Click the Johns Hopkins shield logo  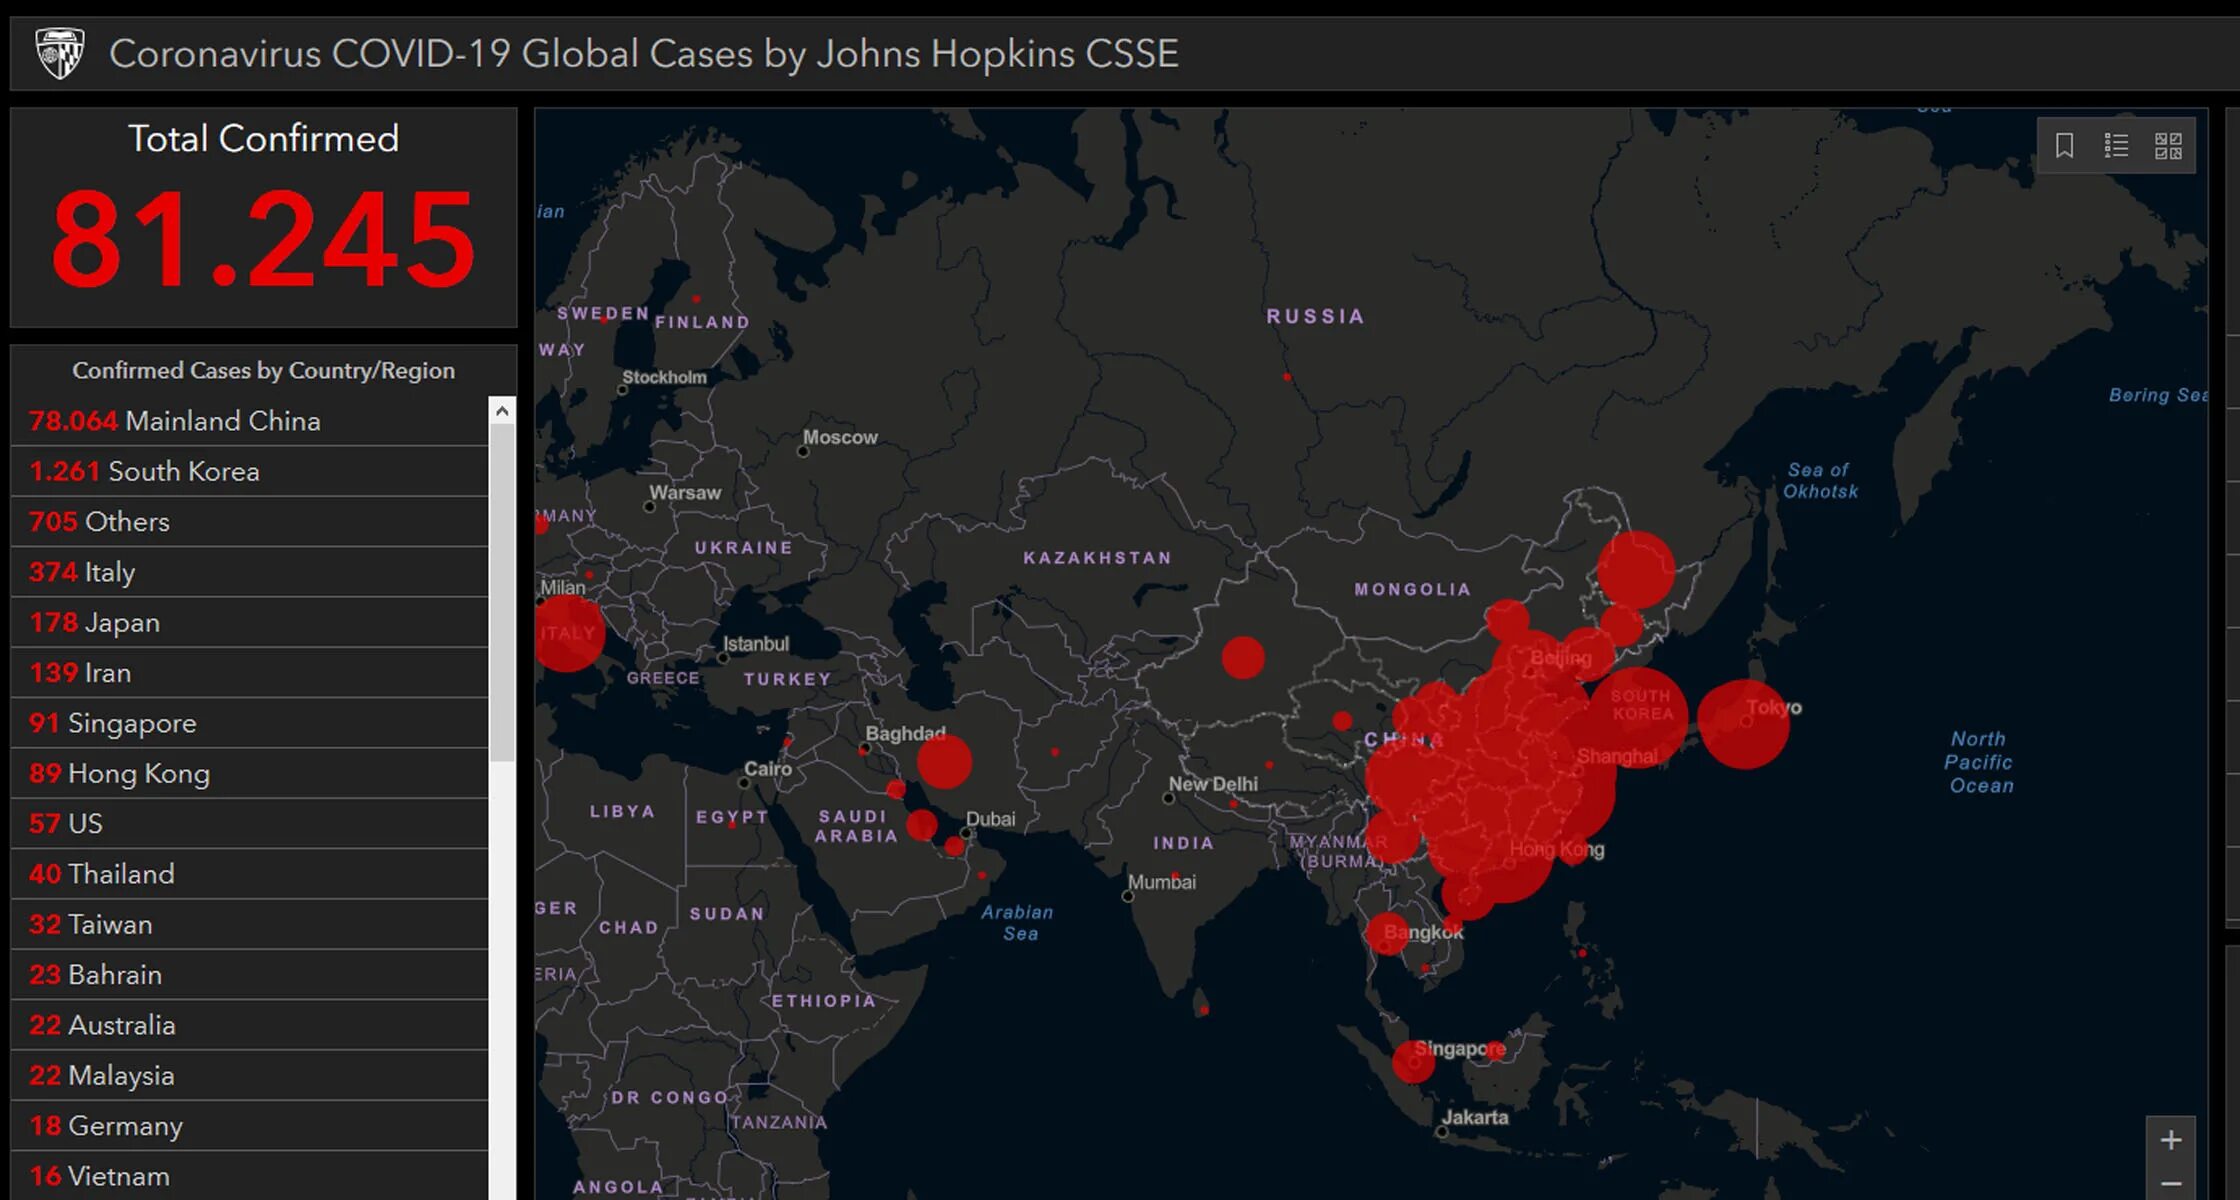(x=59, y=53)
